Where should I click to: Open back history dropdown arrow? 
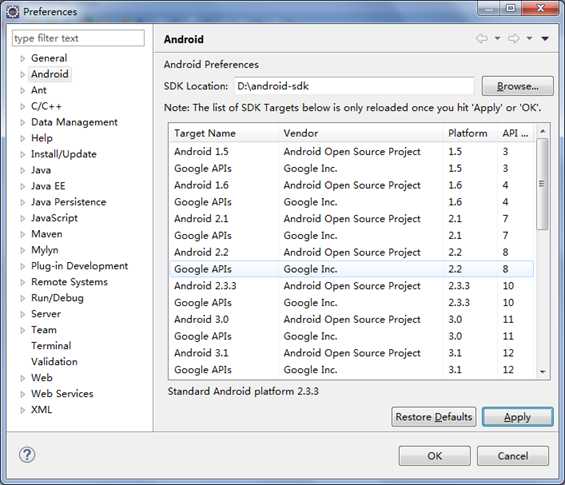coord(497,38)
